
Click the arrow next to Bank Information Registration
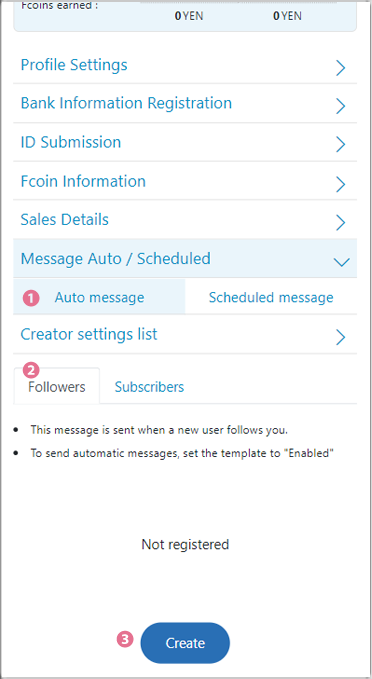[x=341, y=106]
